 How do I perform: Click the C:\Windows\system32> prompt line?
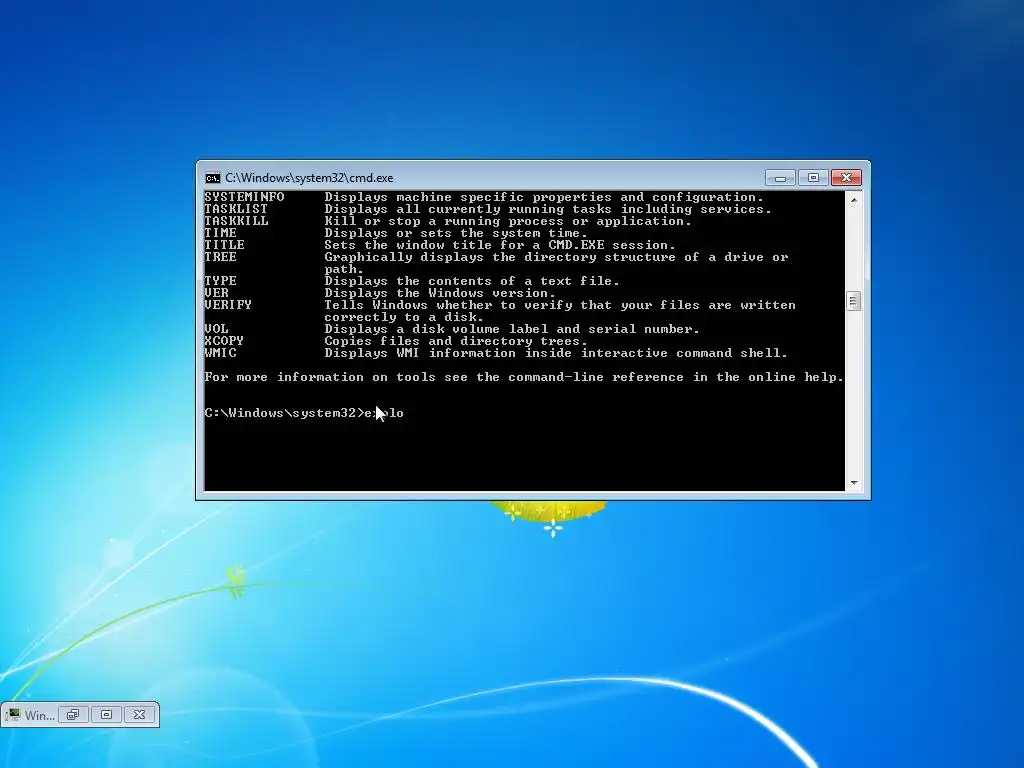(x=304, y=413)
